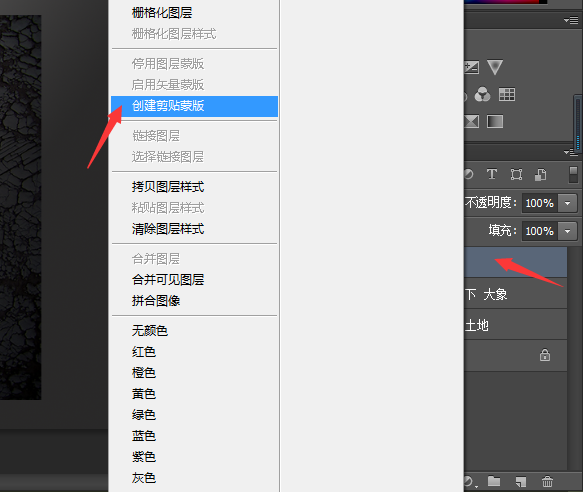Add a Vibrance adjustment via triangle icon
This screenshot has height=492, width=583.
(x=495, y=67)
